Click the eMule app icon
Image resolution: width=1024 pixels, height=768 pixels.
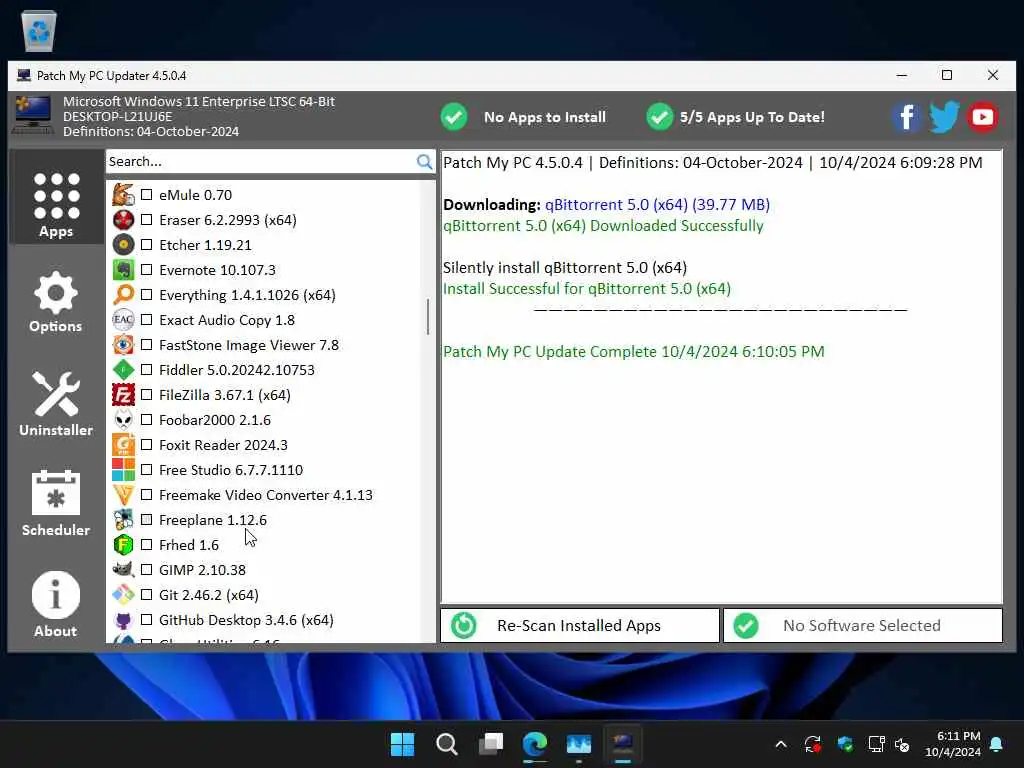(x=123, y=195)
